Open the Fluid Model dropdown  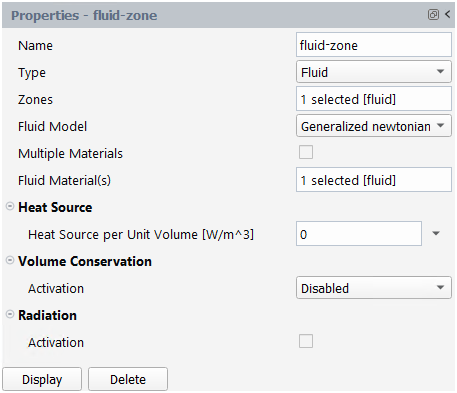point(374,126)
